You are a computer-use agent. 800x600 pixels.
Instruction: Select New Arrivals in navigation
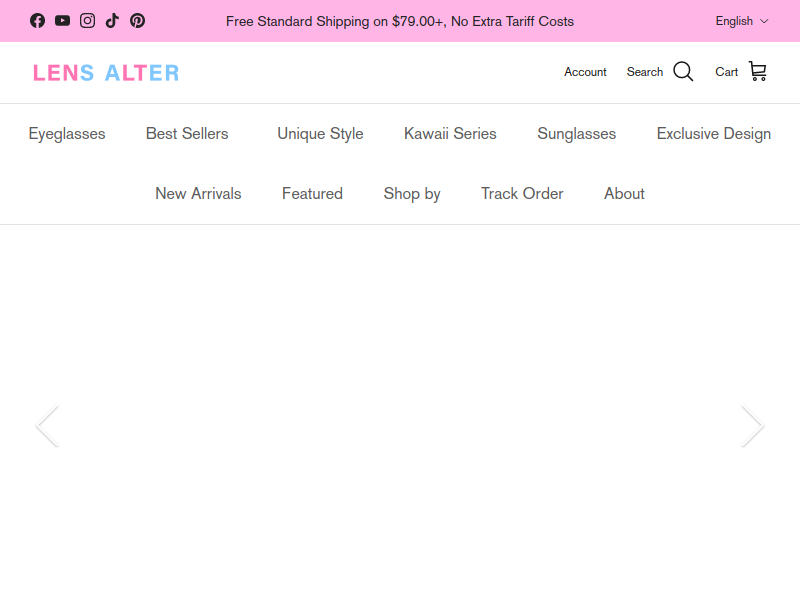[198, 194]
